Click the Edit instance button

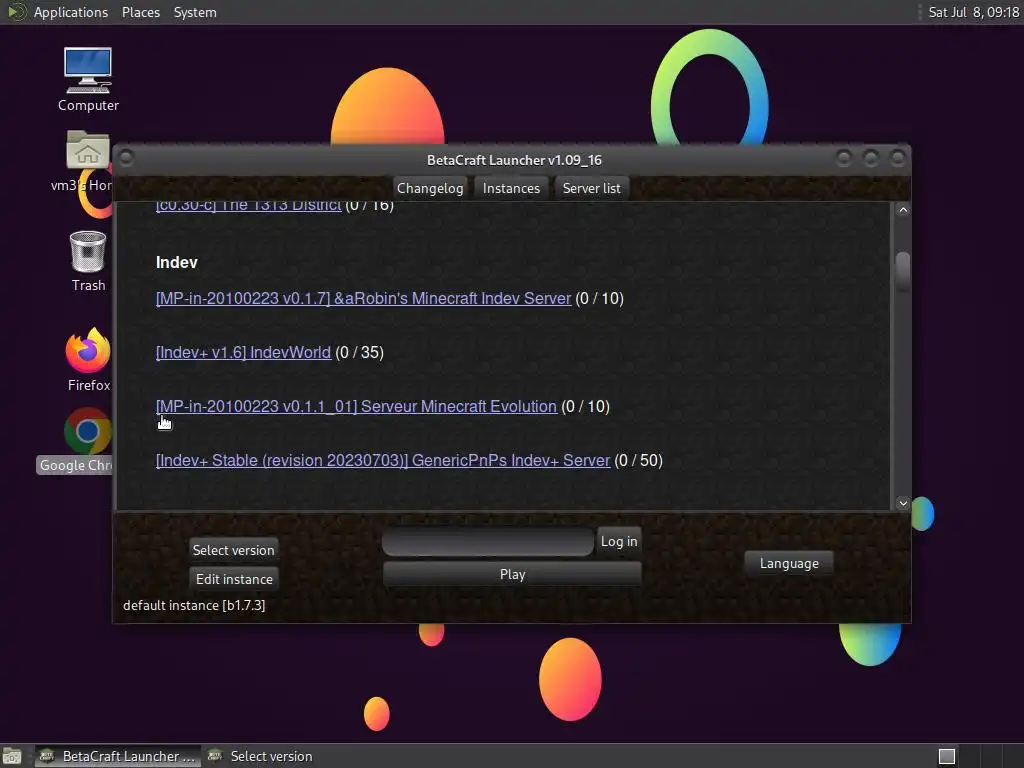tap(234, 579)
